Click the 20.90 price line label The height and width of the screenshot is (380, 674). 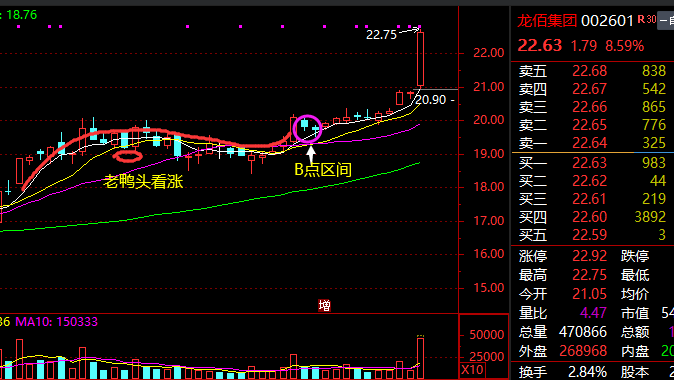[x=431, y=100]
